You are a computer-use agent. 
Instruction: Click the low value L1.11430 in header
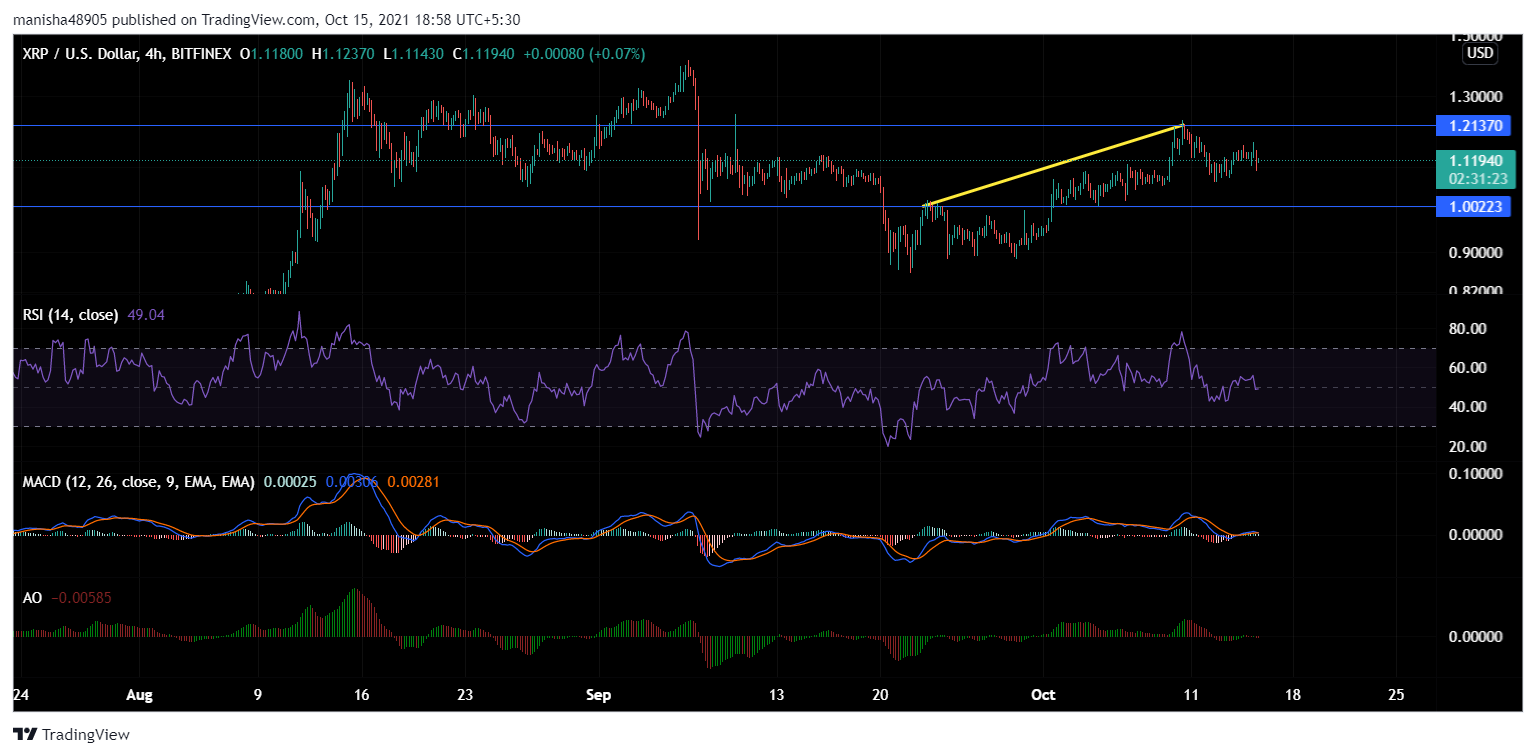(414, 53)
